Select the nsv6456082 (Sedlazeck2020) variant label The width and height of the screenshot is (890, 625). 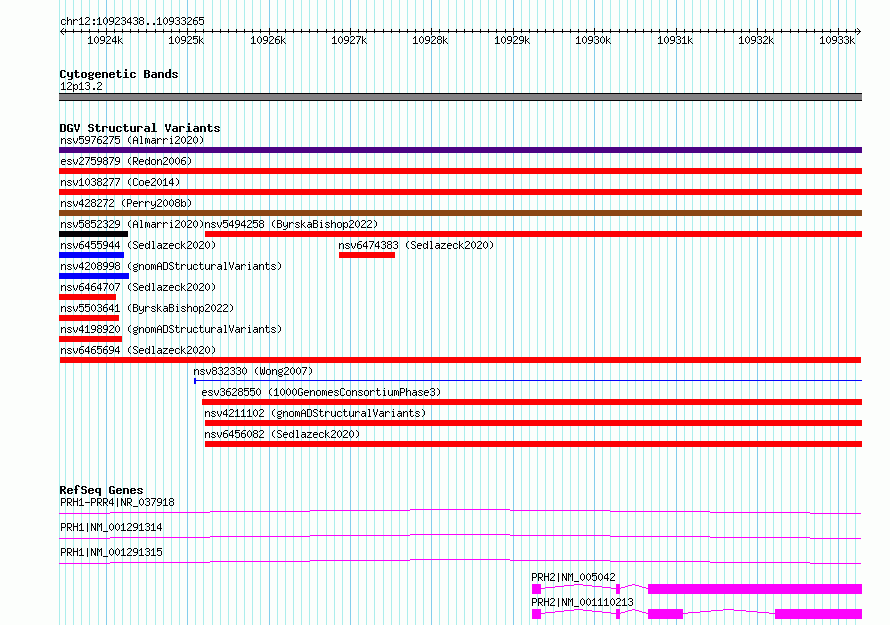point(282,434)
